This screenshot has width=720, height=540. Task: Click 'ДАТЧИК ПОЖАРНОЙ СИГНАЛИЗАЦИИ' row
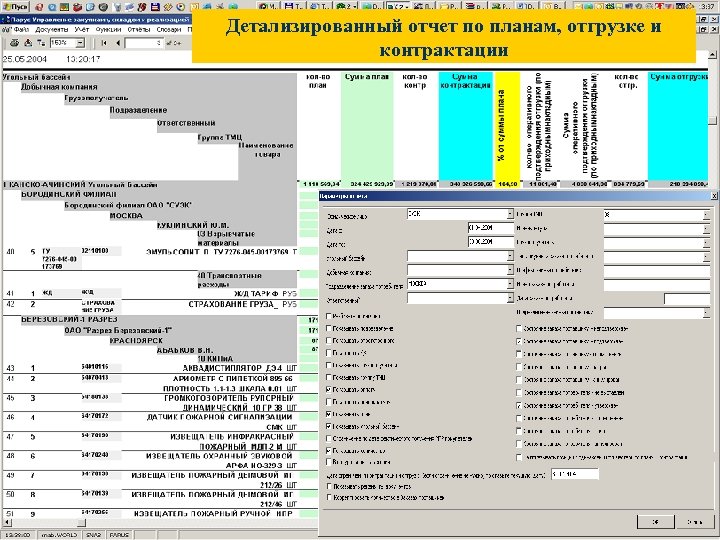[x=219, y=417]
